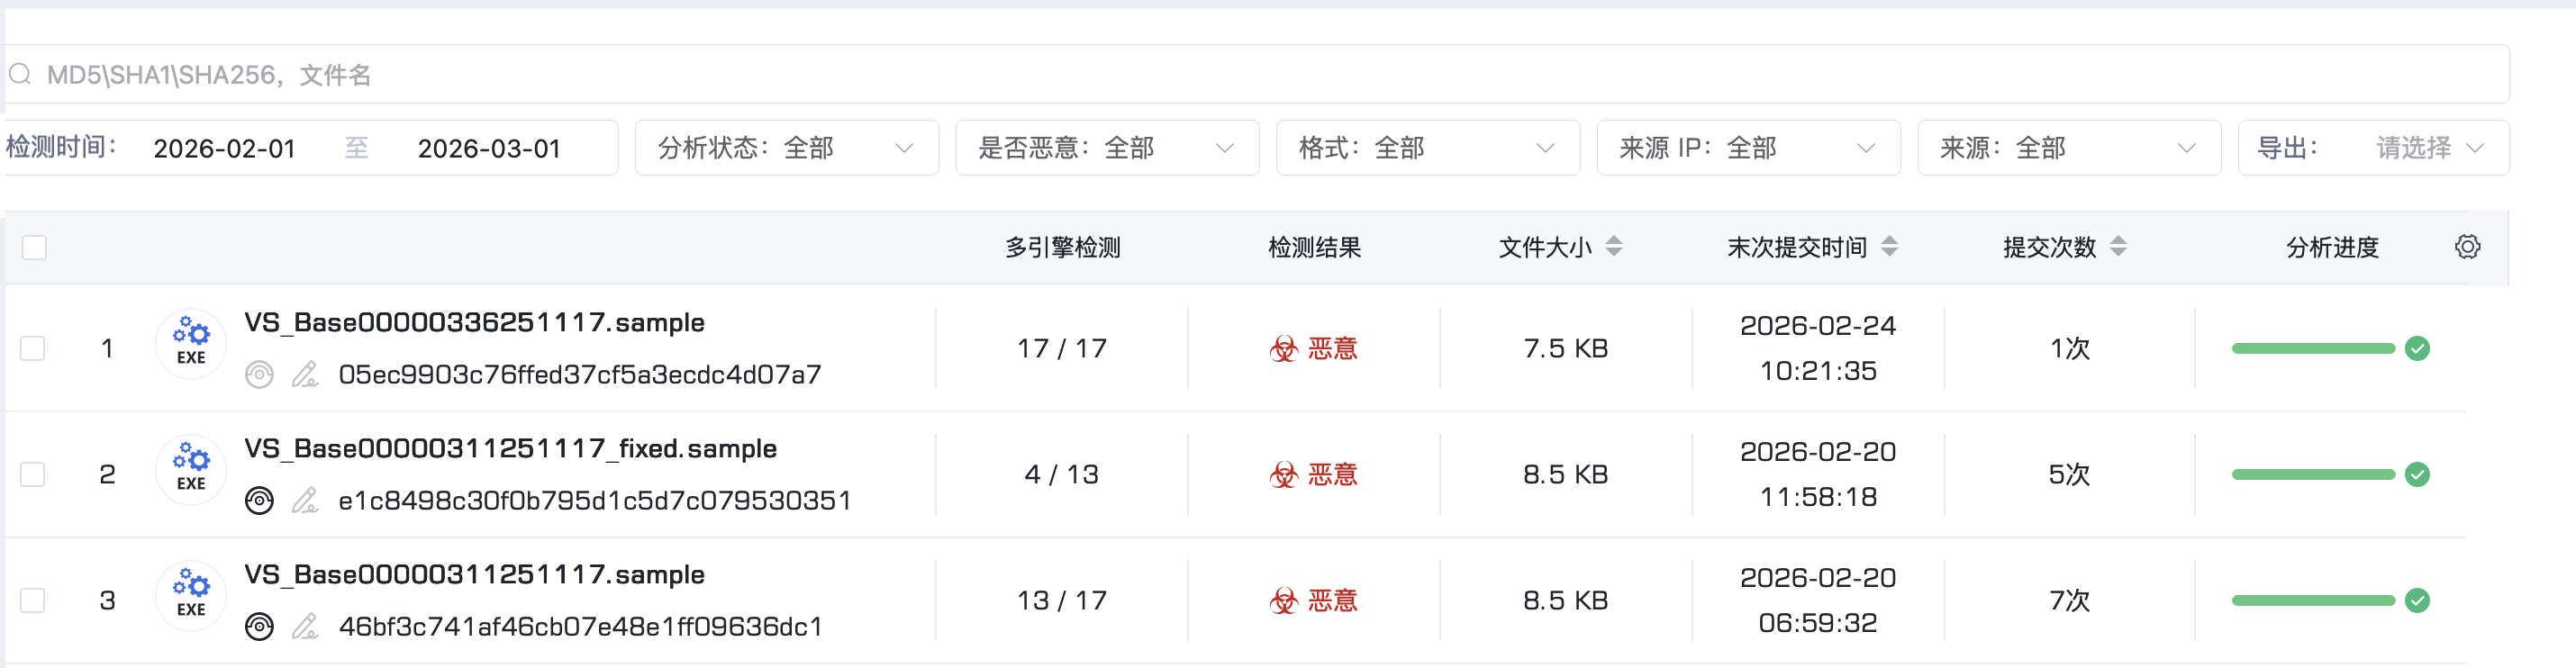Select the checkbox for row 3
The width and height of the screenshot is (2576, 668).
coord(33,600)
